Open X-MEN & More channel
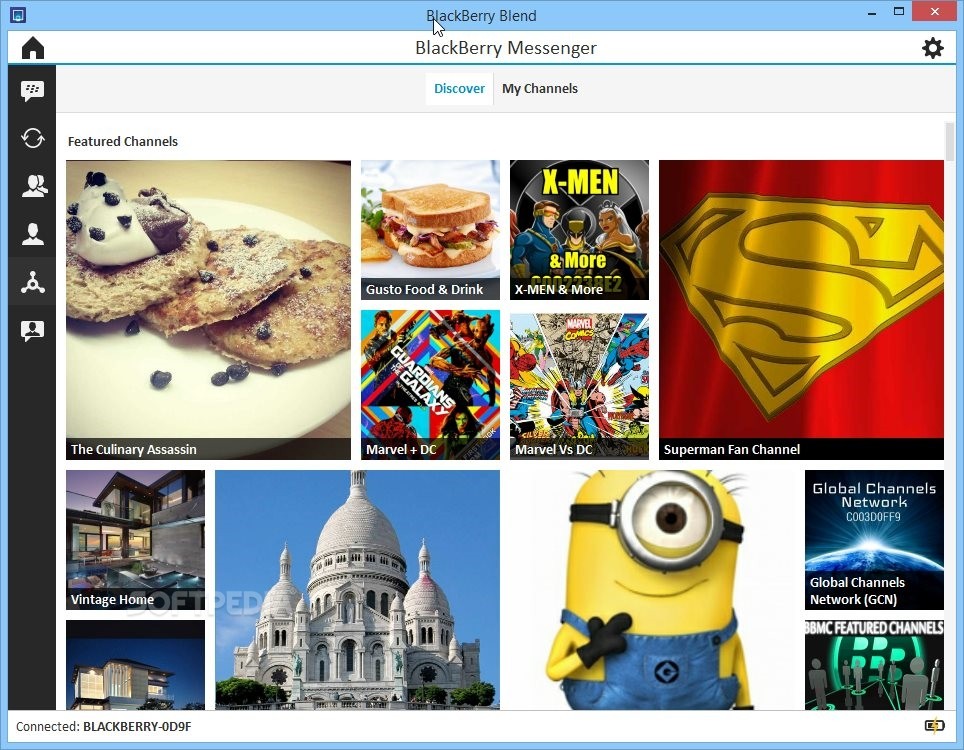This screenshot has height=750, width=964. pyautogui.click(x=579, y=230)
